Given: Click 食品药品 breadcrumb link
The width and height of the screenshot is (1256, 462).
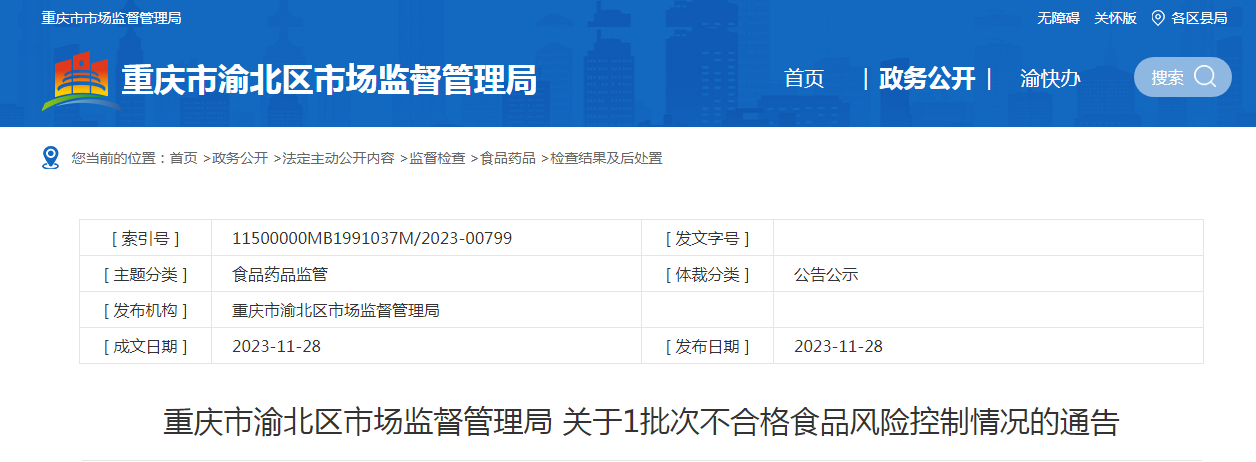Looking at the screenshot, I should click(x=508, y=158).
